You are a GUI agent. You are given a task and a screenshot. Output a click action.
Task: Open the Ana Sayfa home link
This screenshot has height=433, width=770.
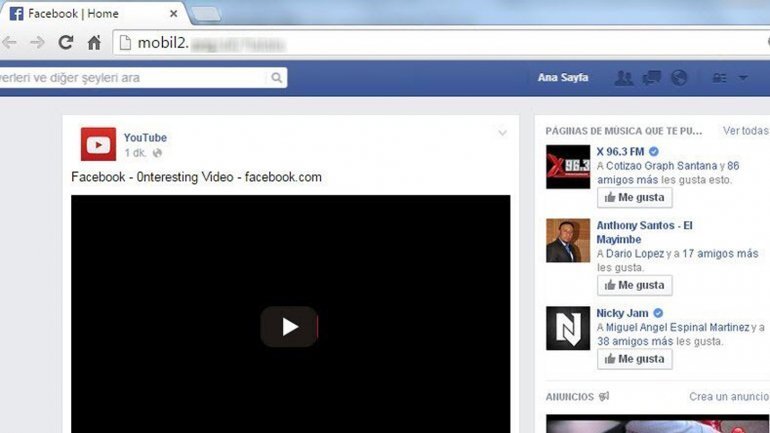coord(563,78)
